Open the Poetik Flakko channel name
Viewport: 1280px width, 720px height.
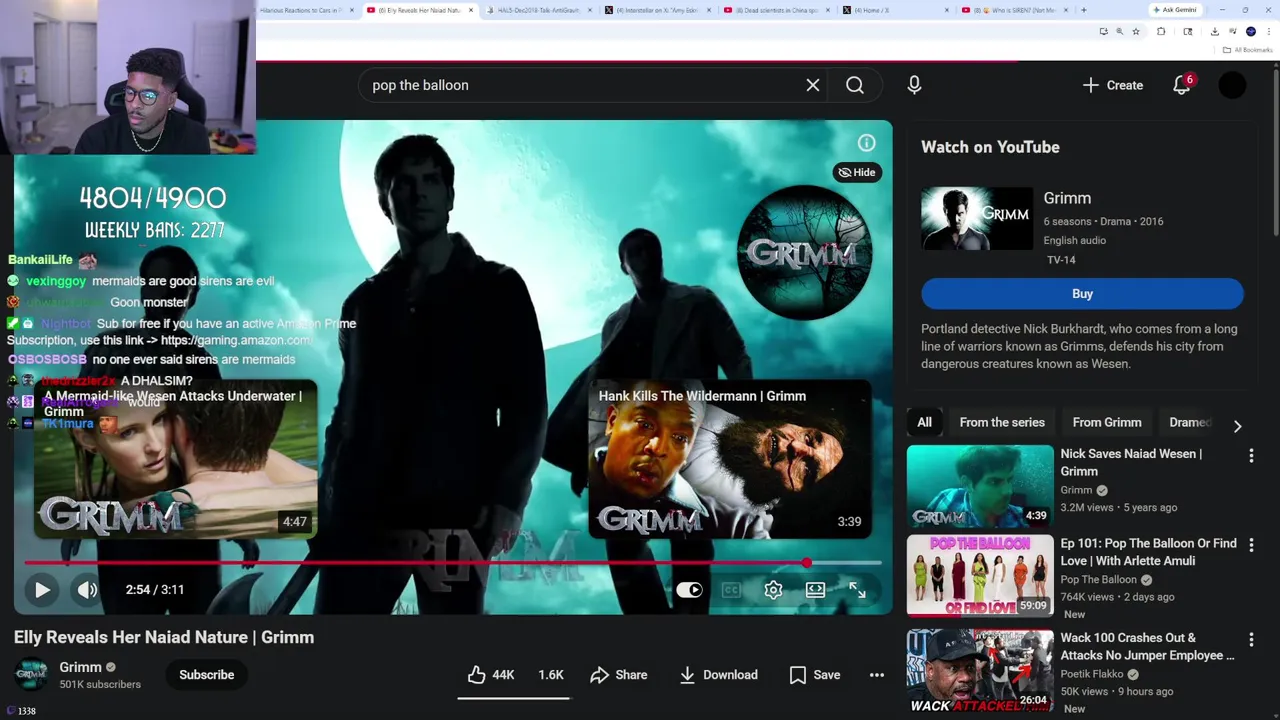coord(1092,674)
